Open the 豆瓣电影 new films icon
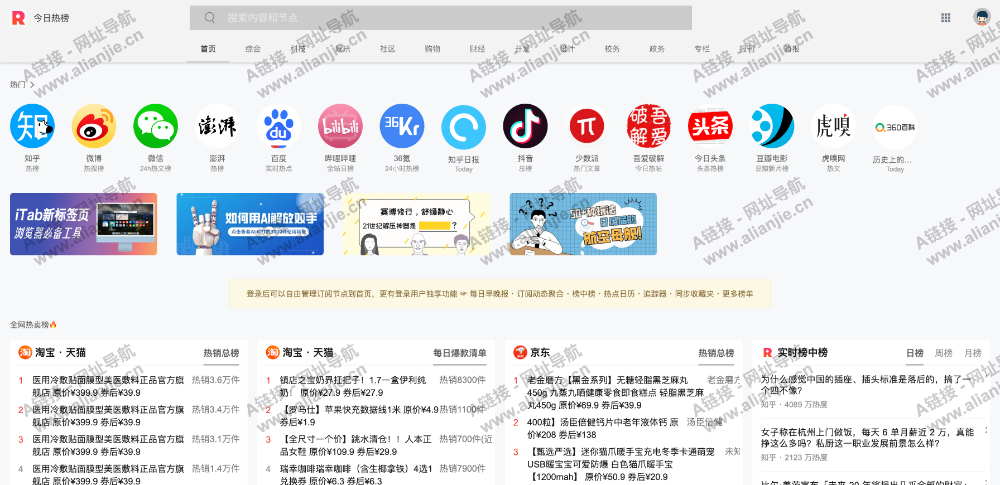The width and height of the screenshot is (1000, 485). click(772, 126)
